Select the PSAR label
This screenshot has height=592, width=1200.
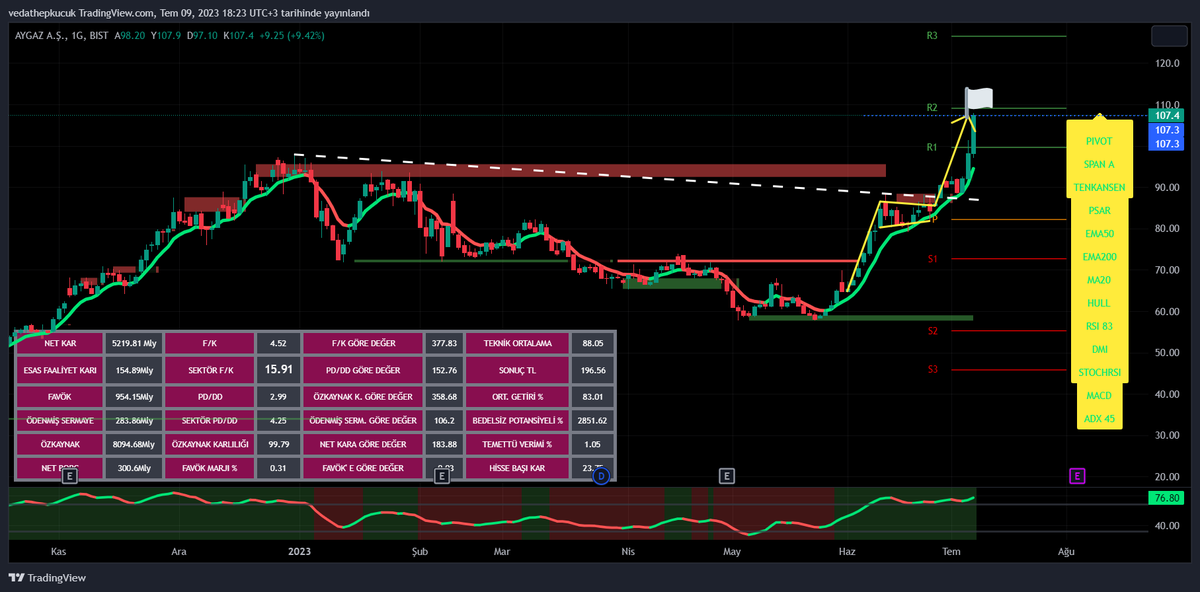pyautogui.click(x=1099, y=211)
